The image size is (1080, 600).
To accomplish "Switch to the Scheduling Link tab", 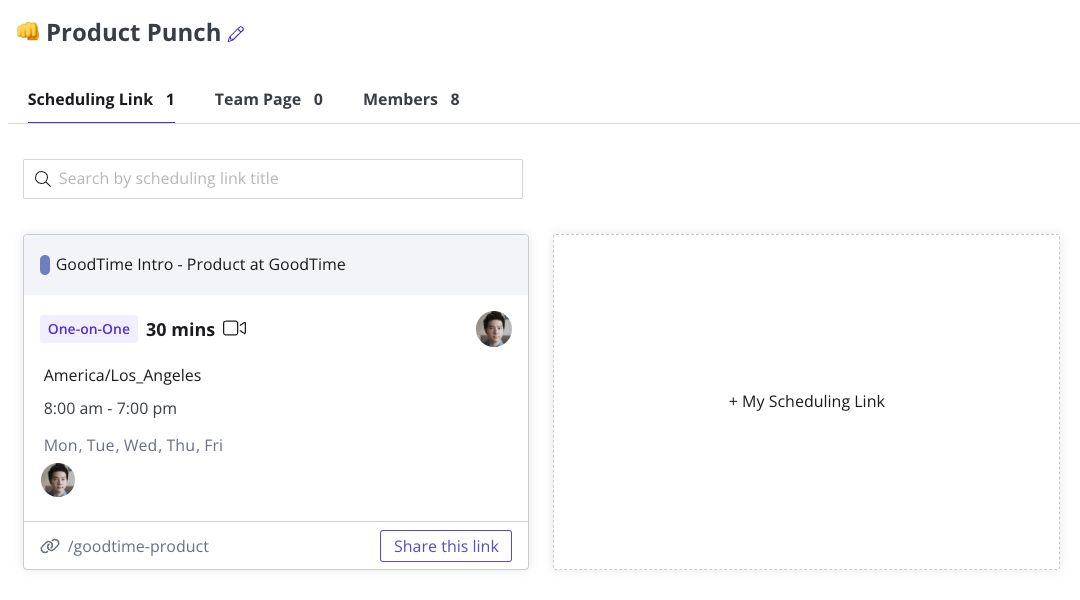I will click(101, 100).
